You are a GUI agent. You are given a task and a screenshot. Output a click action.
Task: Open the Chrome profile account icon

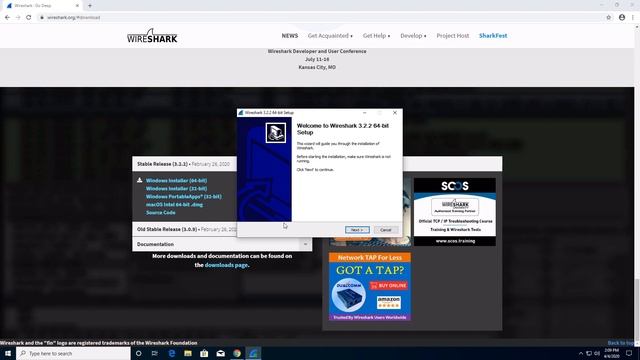point(622,17)
